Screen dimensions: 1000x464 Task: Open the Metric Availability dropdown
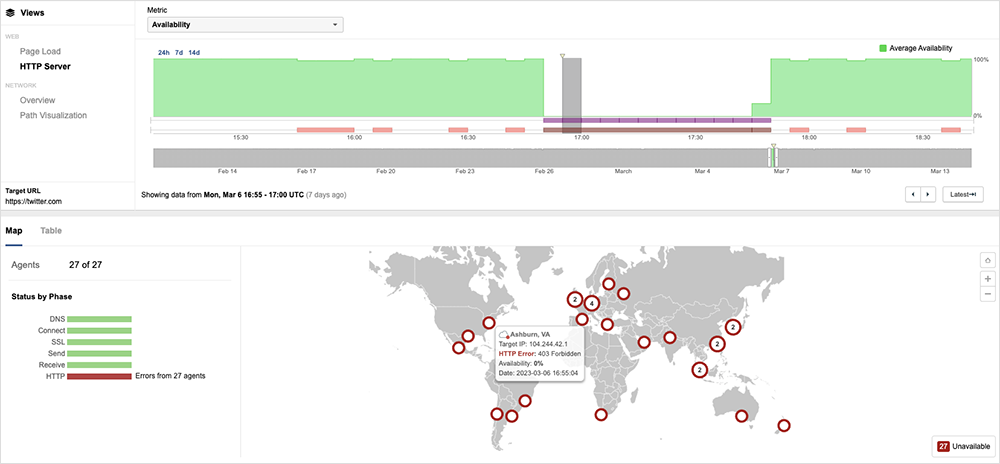(245, 24)
